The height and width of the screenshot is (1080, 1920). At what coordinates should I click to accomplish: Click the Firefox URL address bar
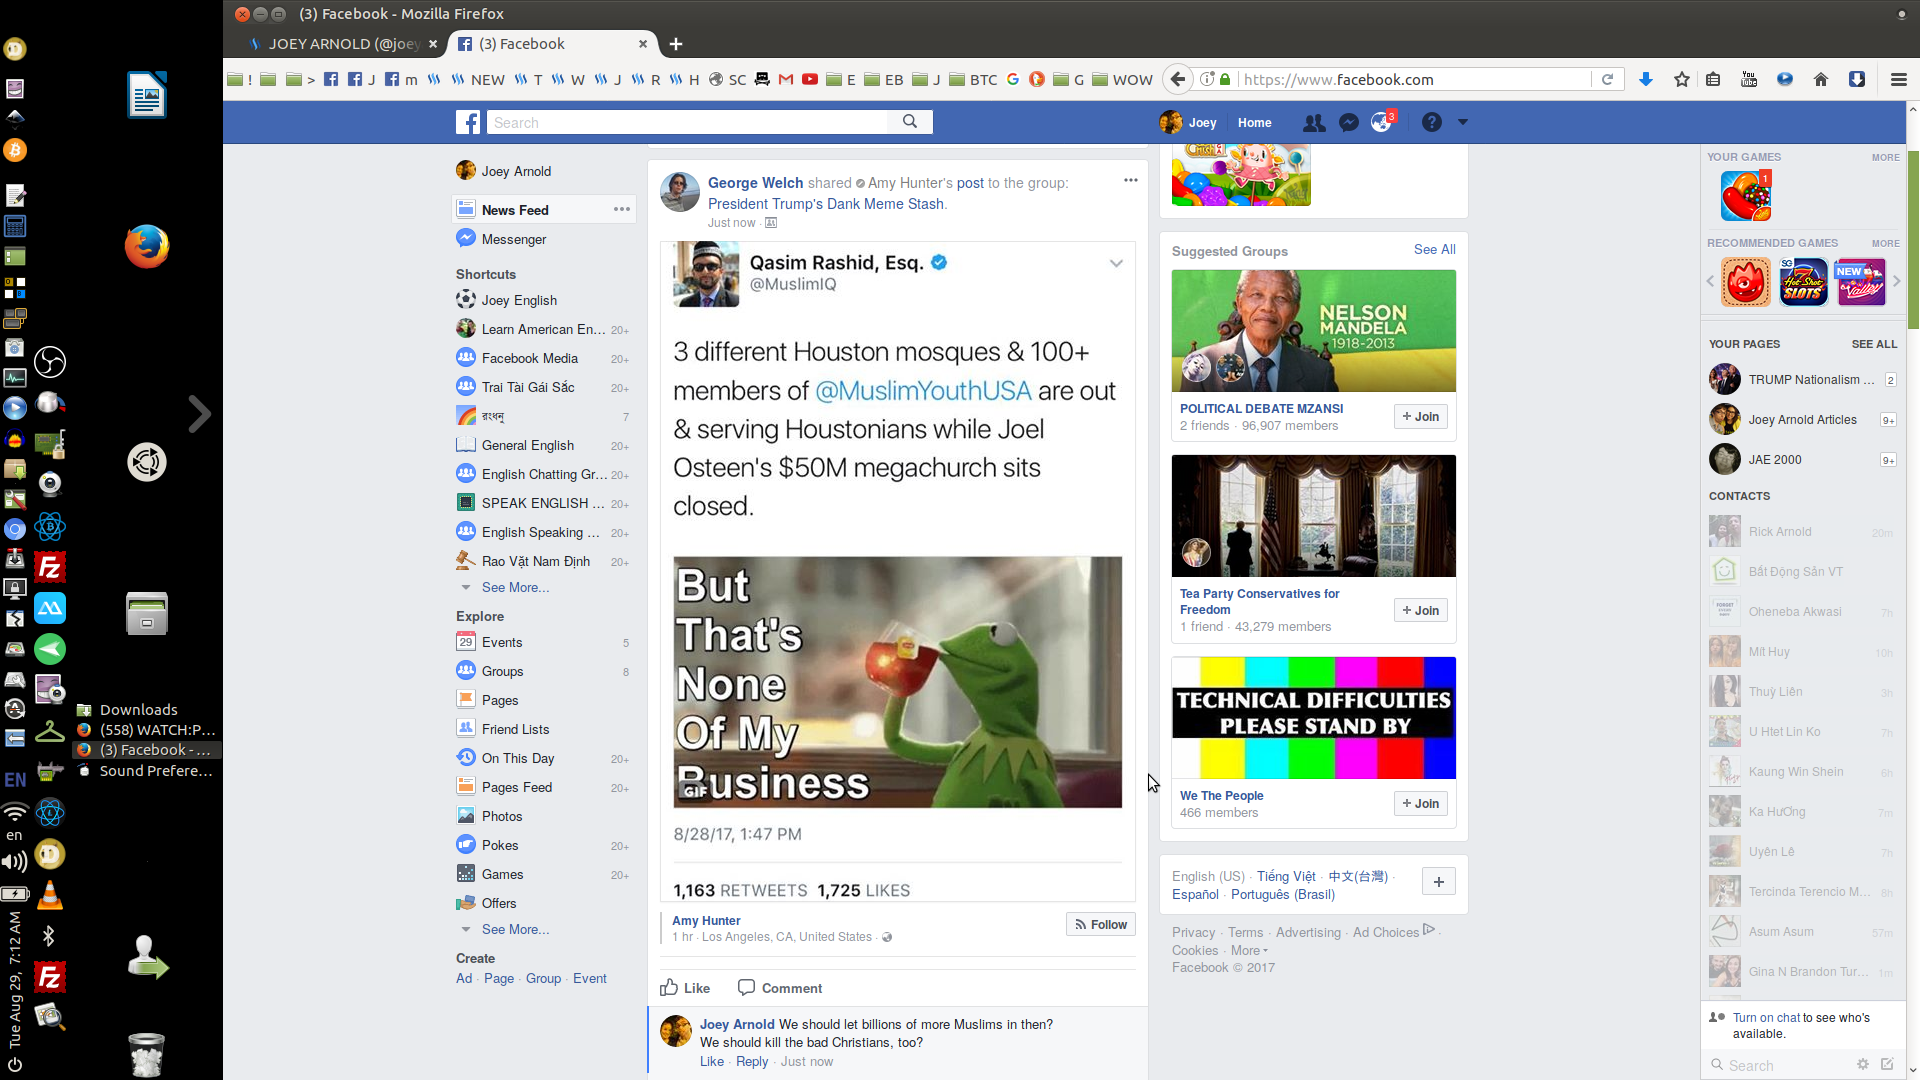click(1414, 80)
